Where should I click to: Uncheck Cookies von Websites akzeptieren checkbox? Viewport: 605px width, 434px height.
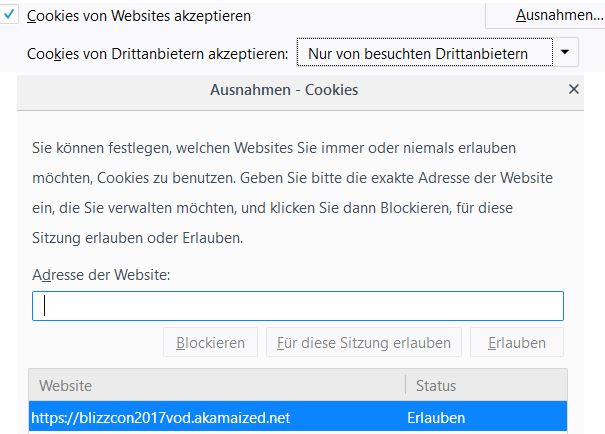tap(10, 16)
